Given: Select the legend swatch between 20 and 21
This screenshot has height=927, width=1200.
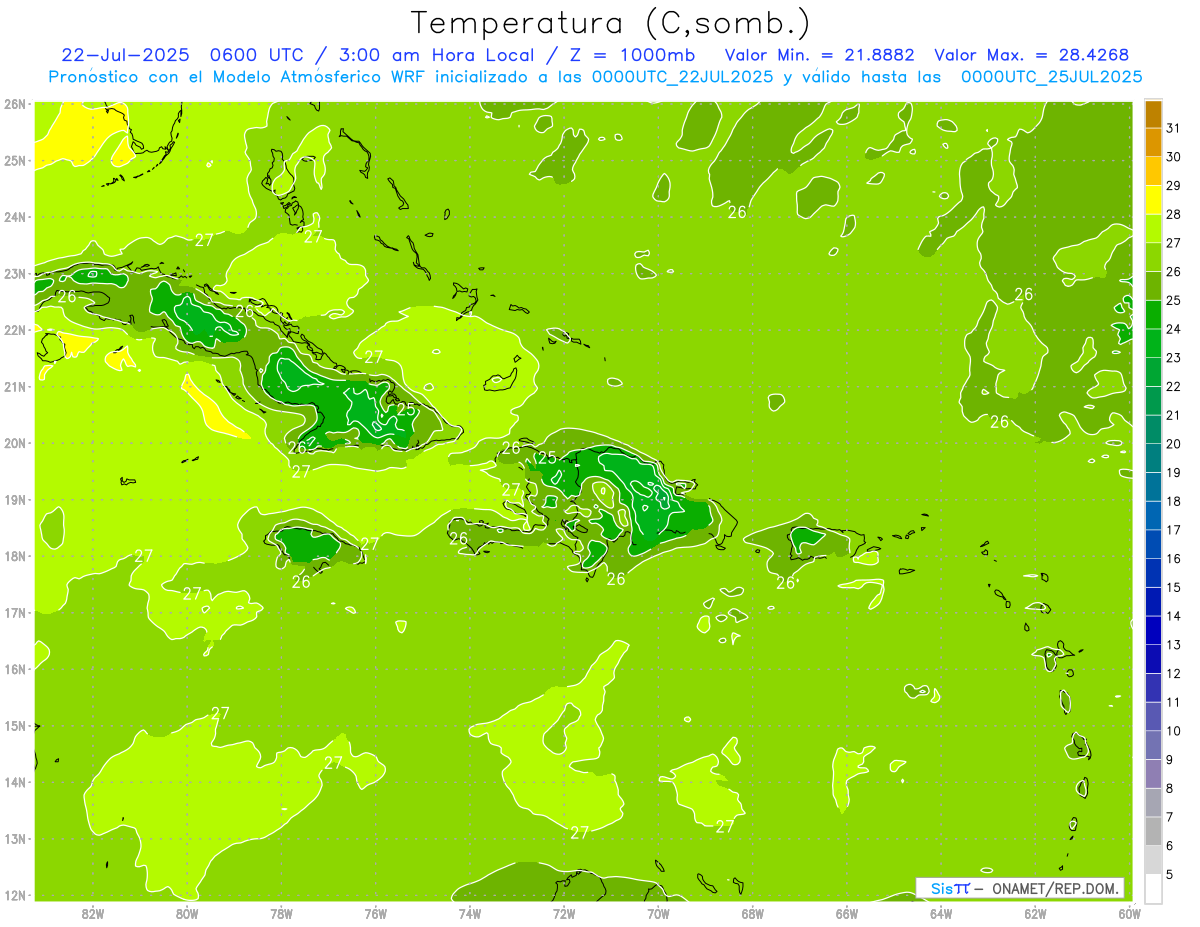Looking at the screenshot, I should coord(1153,429).
